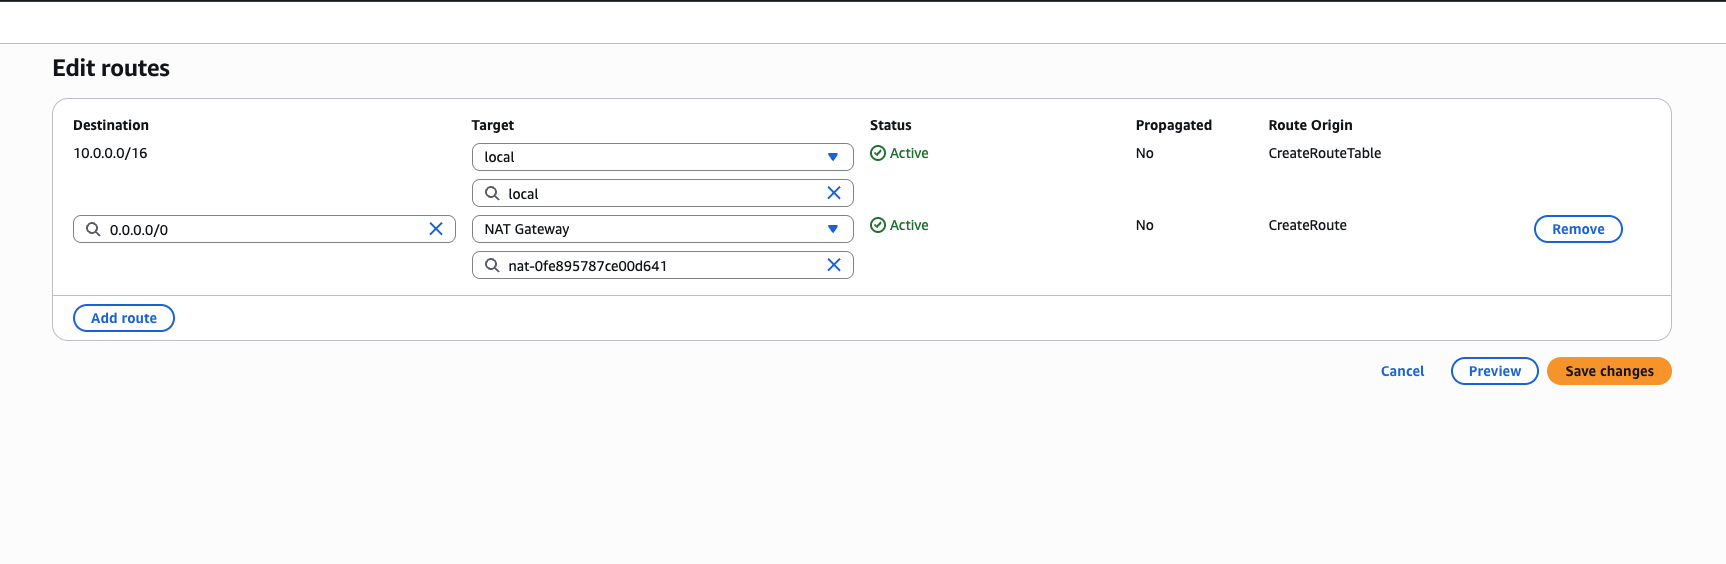Expand the NAT Gateway target dropdown
Viewport: 1726px width, 564px height.
(x=661, y=229)
